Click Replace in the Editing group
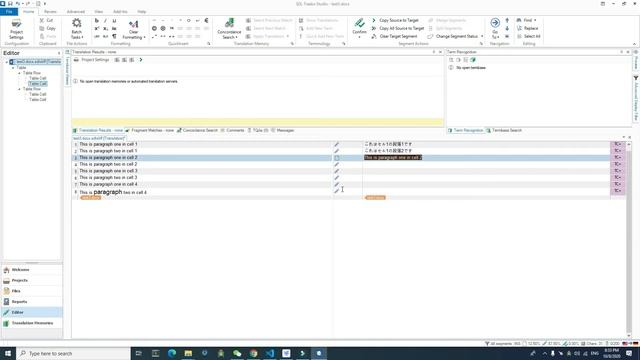Image resolution: width=640 pixels, height=360 pixels. pyautogui.click(x=527, y=28)
